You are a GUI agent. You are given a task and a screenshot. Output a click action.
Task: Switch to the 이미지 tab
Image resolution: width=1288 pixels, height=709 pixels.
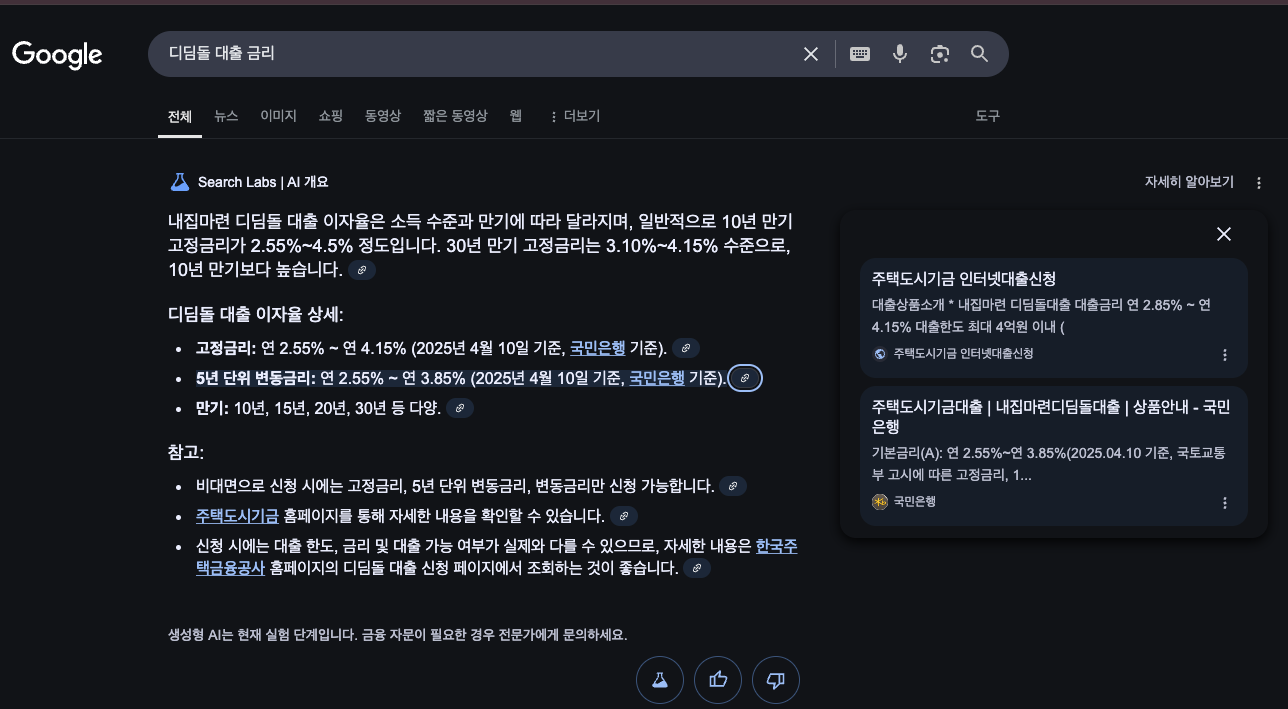coord(279,116)
